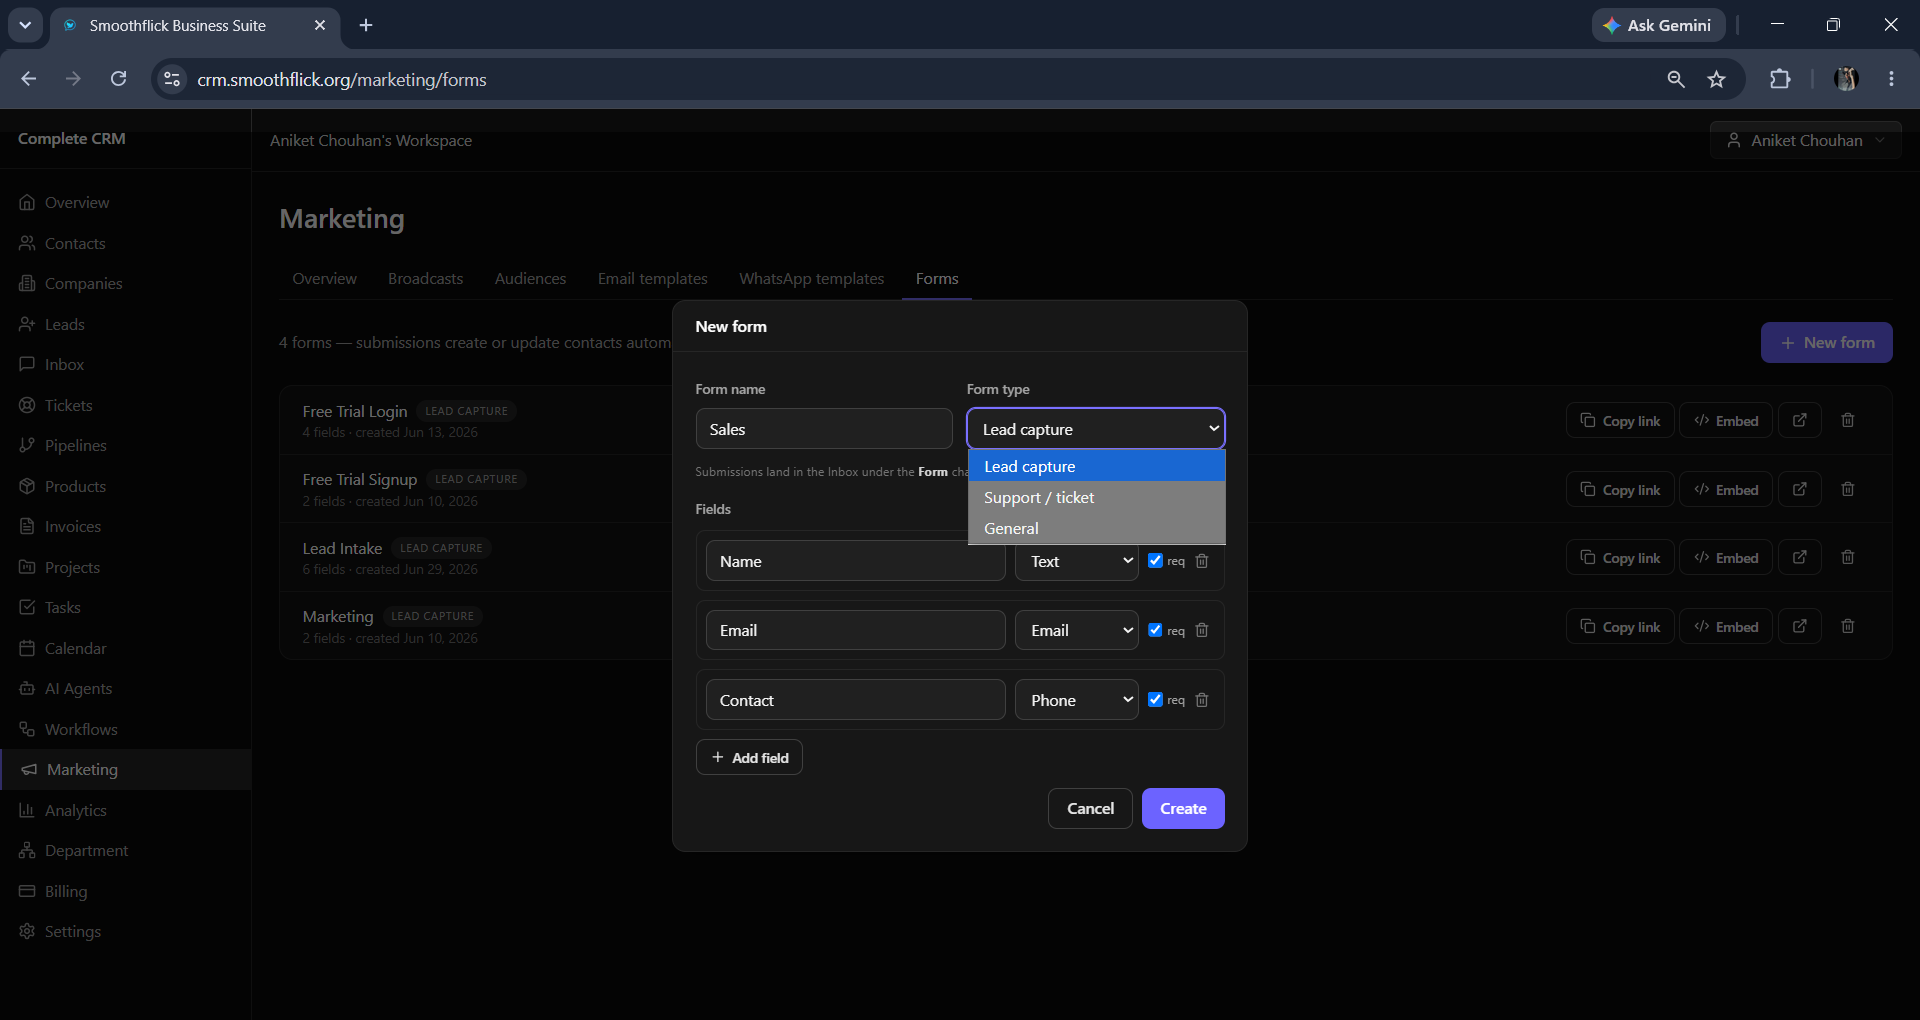Select General form type option
The width and height of the screenshot is (1920, 1020).
coord(1096,528)
